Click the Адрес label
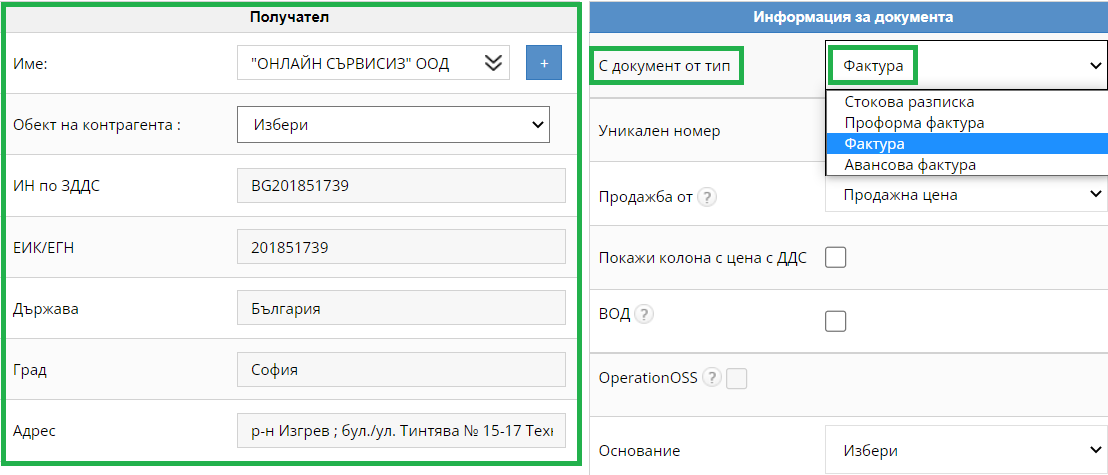1108x475 pixels. [34, 430]
